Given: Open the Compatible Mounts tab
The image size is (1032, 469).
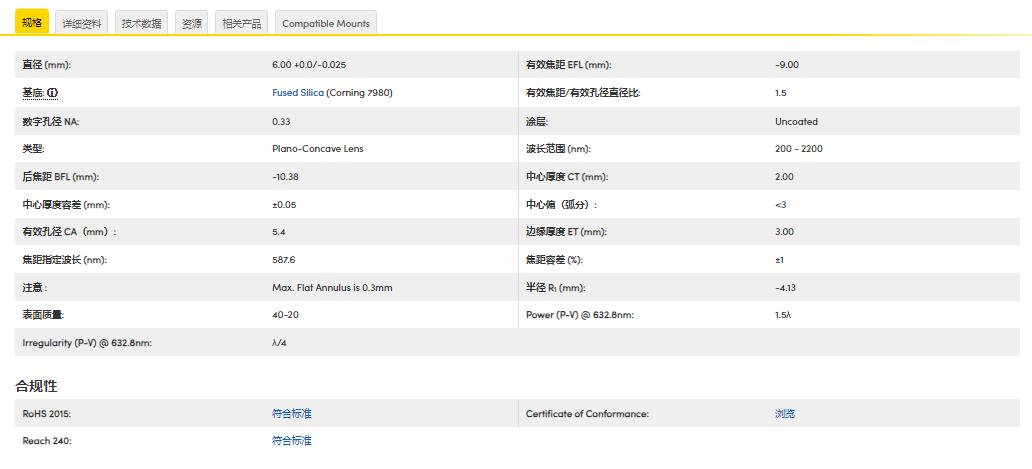Looking at the screenshot, I should click(x=325, y=23).
